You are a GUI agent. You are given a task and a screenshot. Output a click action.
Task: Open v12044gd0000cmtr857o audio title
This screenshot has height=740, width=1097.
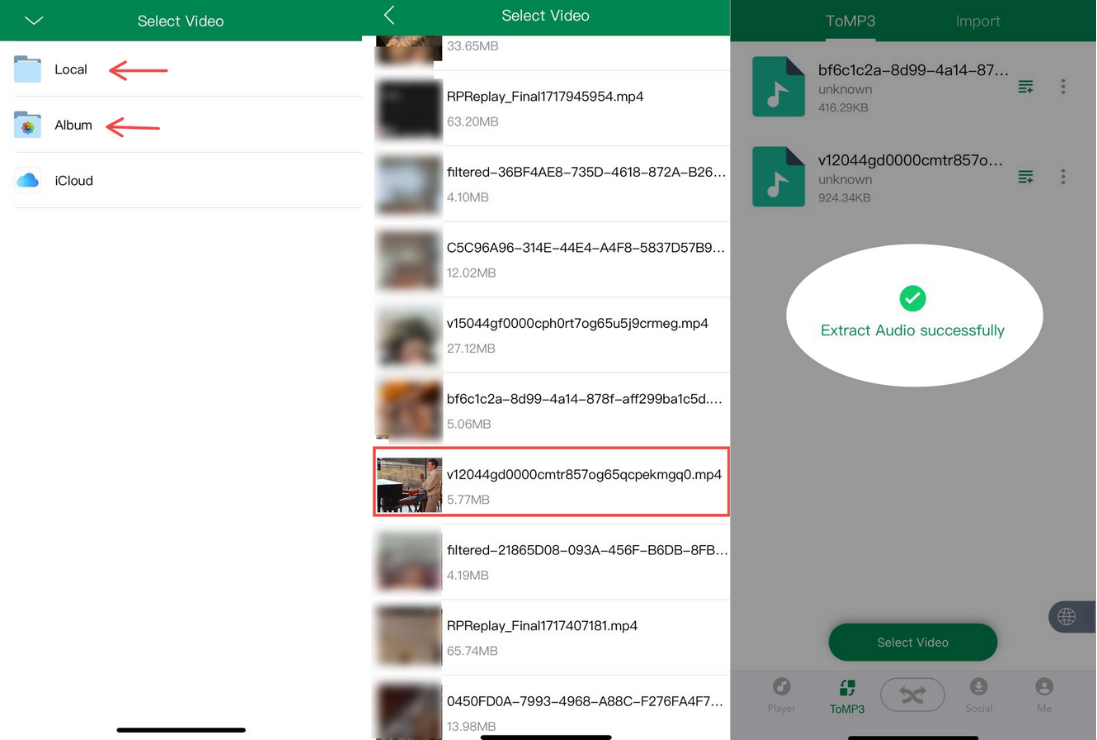pos(910,160)
